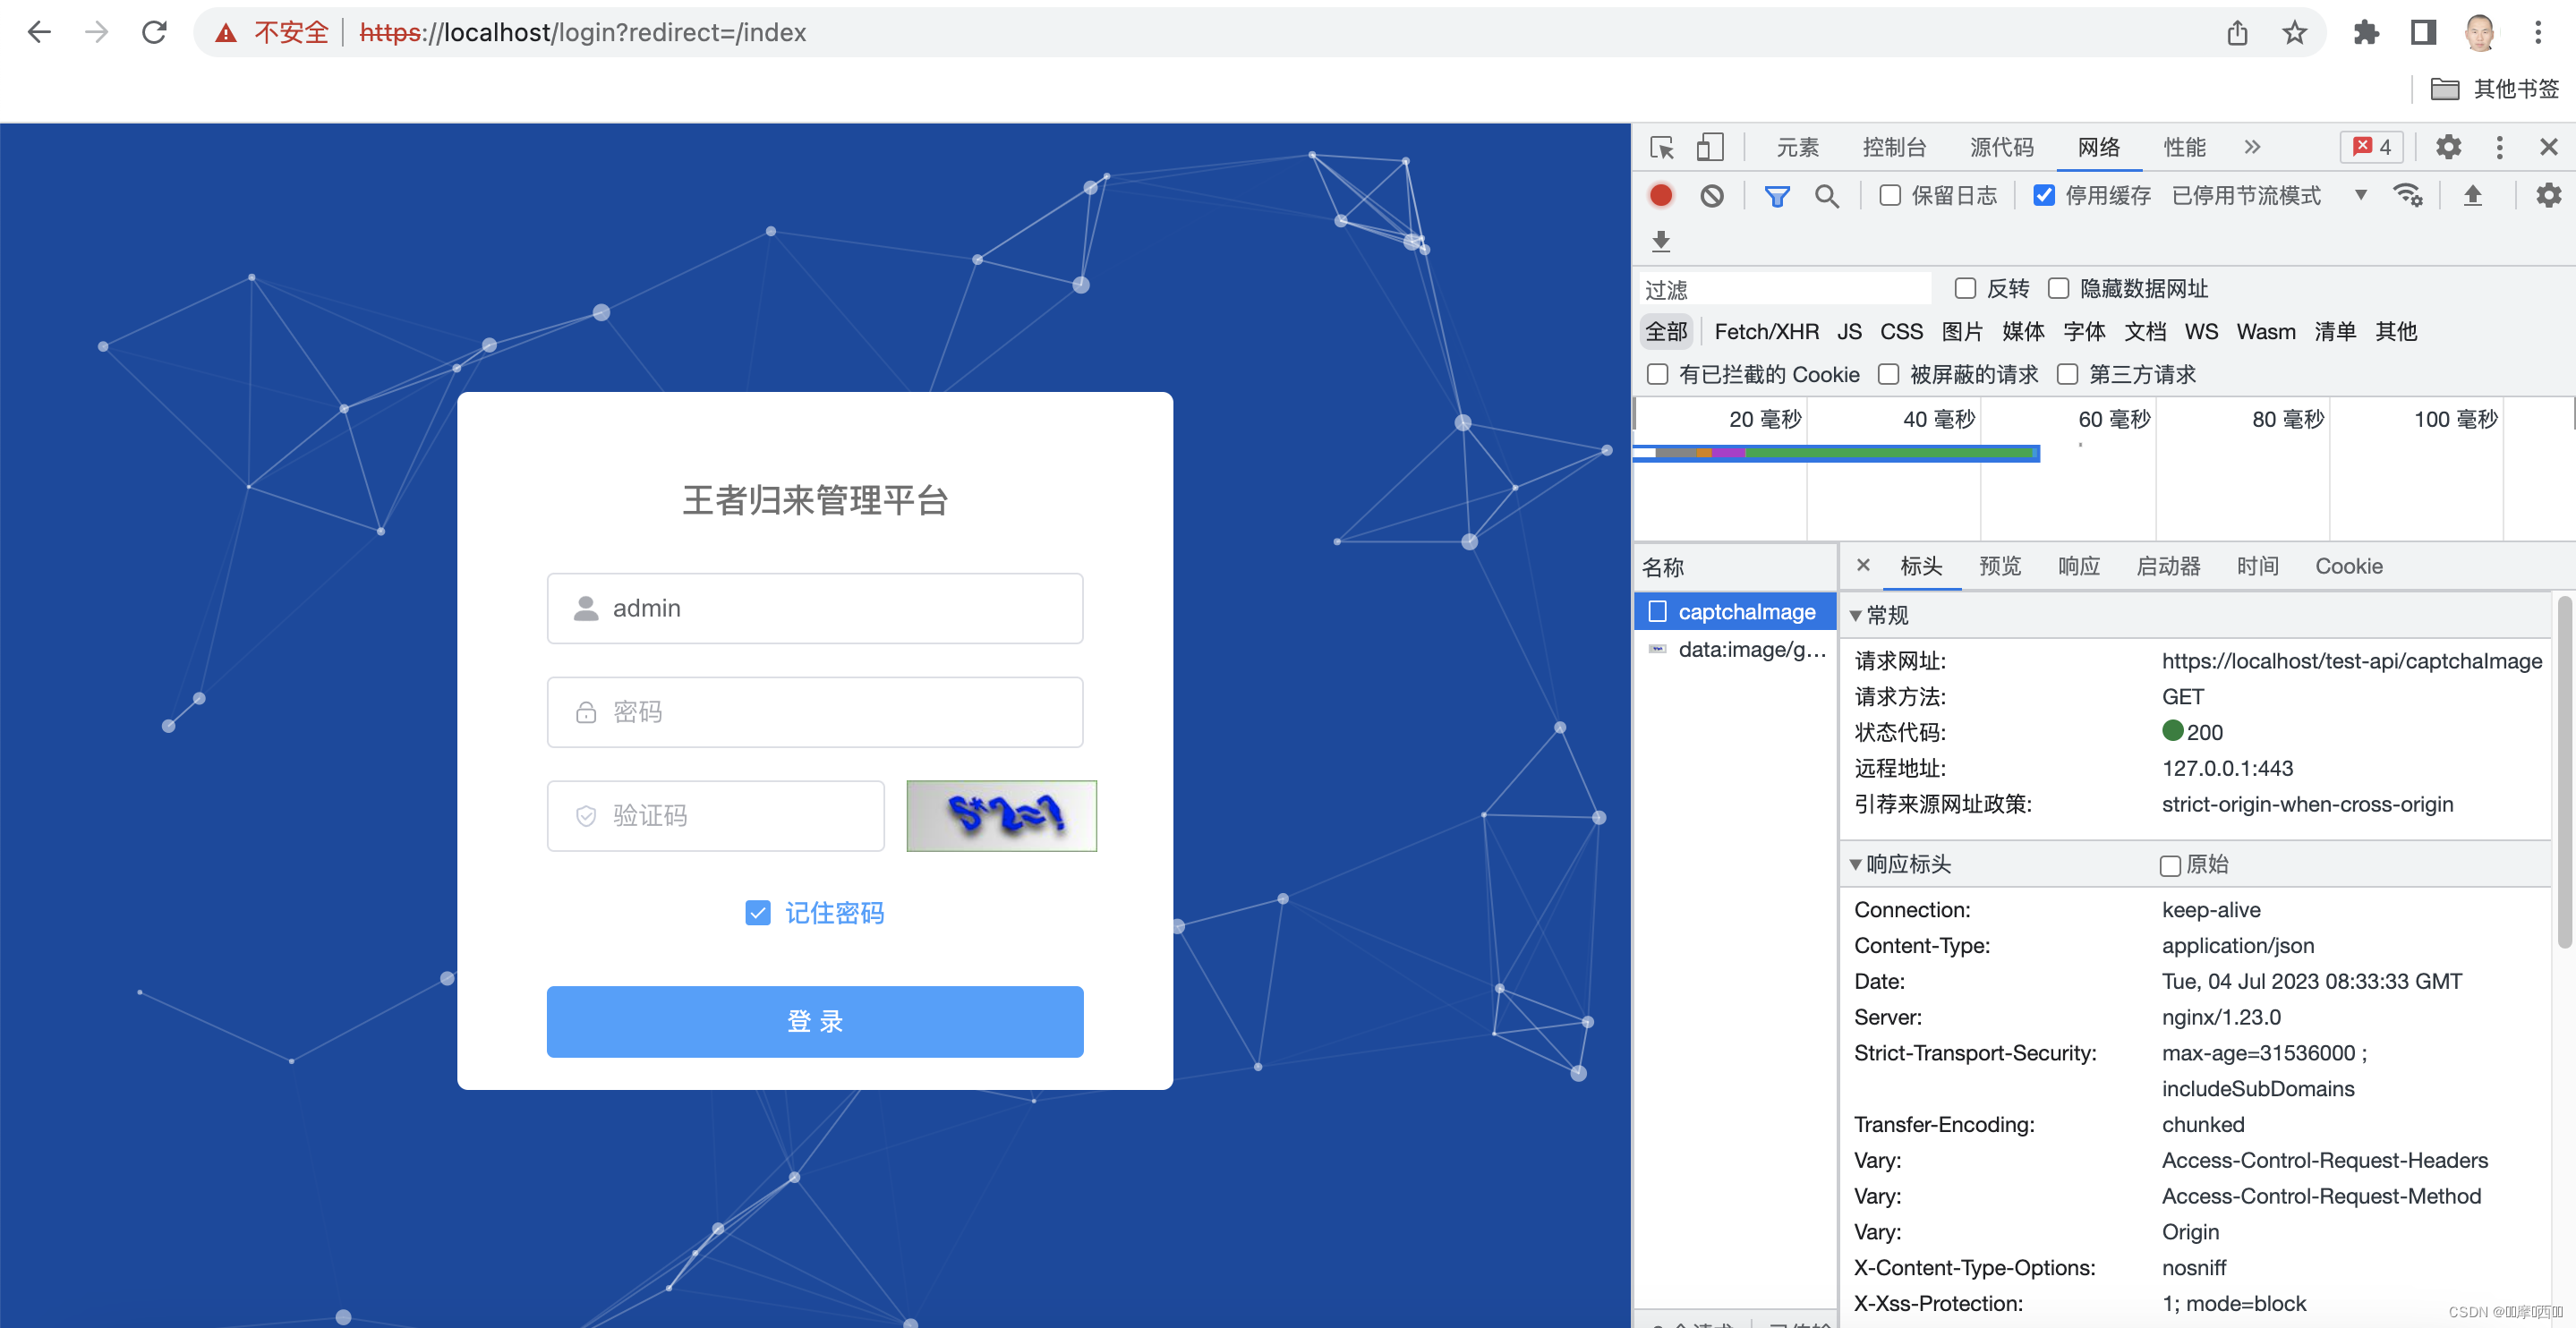Open the 已停用节流模式 throttling dropdown
2576x1328 pixels.
(x=2270, y=195)
